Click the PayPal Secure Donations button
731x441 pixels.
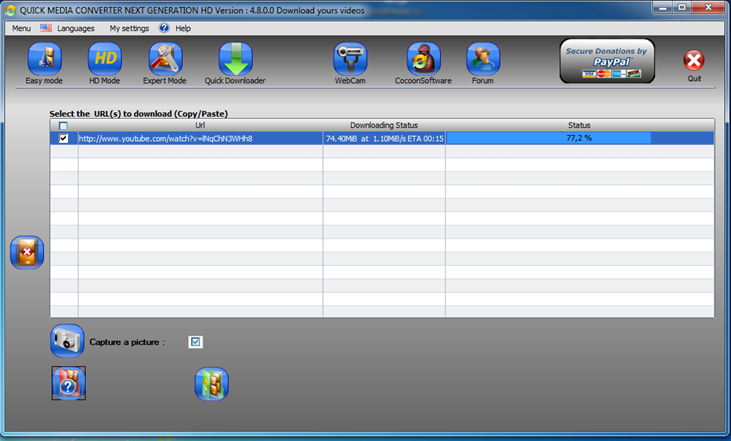pyautogui.click(x=607, y=61)
